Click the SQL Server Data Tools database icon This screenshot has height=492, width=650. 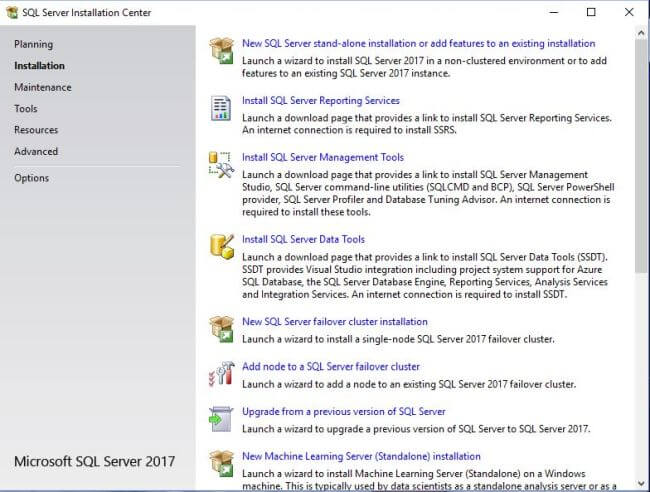click(x=222, y=247)
